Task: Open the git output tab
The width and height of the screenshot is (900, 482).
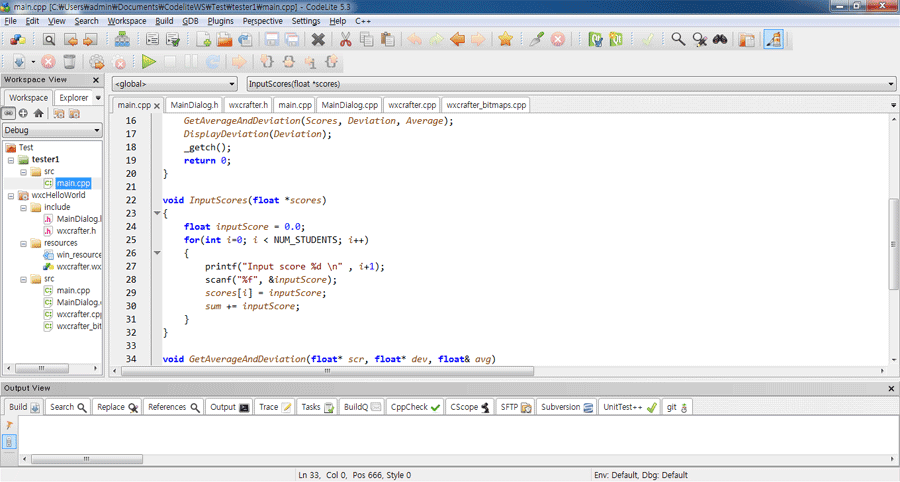Action: point(677,407)
